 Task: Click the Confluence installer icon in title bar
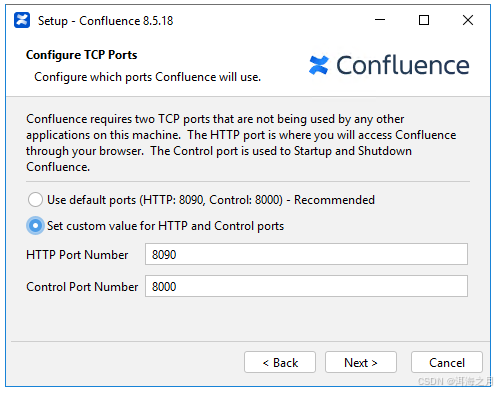pos(22,20)
